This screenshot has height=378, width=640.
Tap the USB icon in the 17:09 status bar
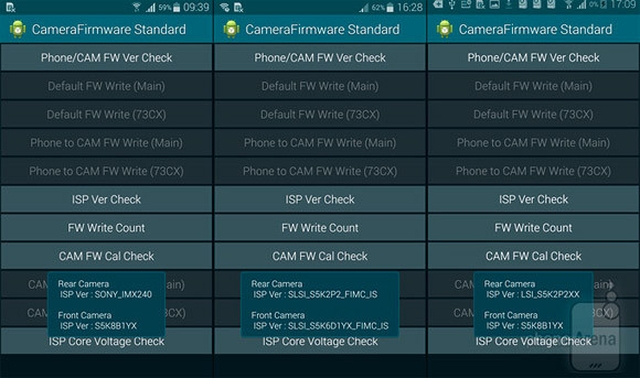pyautogui.click(x=452, y=5)
